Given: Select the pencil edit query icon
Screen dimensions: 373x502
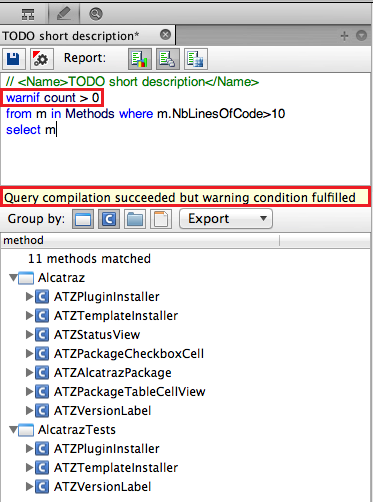Looking at the screenshot, I should pos(64,14).
